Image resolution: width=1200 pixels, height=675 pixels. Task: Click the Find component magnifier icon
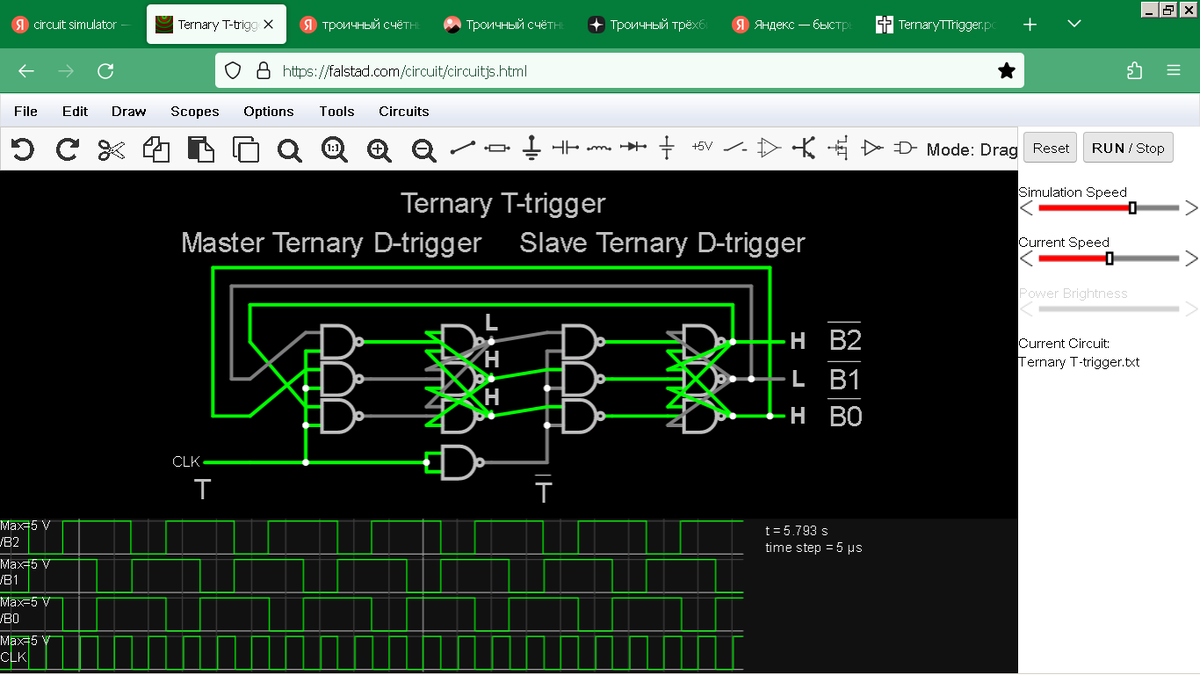[x=290, y=149]
